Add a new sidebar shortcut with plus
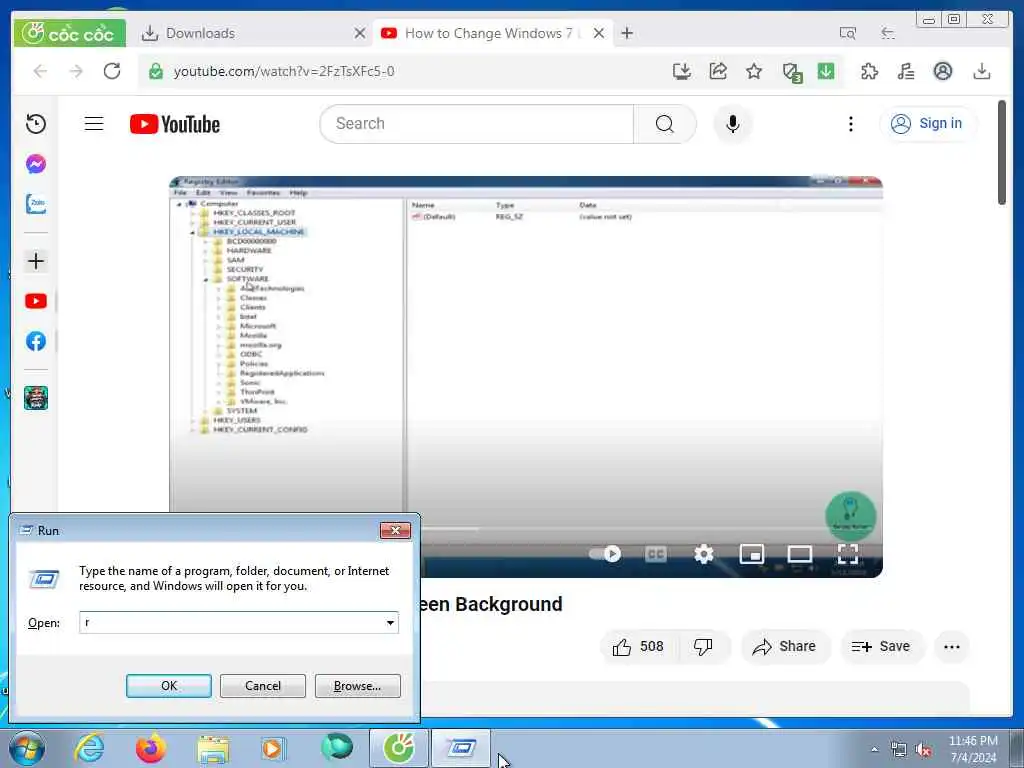The image size is (1024, 768). pos(36,261)
